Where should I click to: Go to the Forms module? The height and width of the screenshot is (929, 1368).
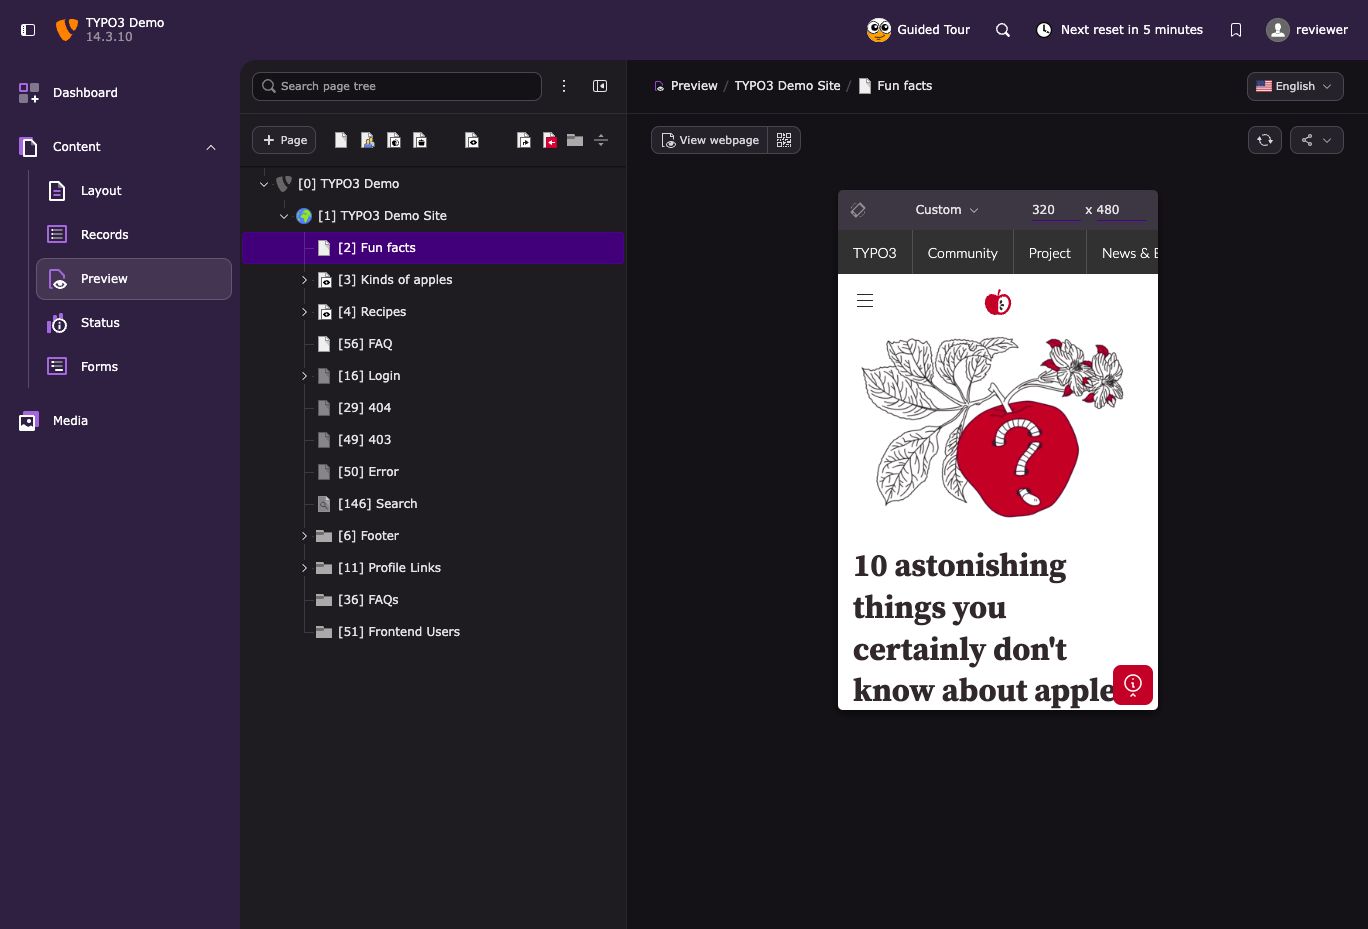[134, 367]
